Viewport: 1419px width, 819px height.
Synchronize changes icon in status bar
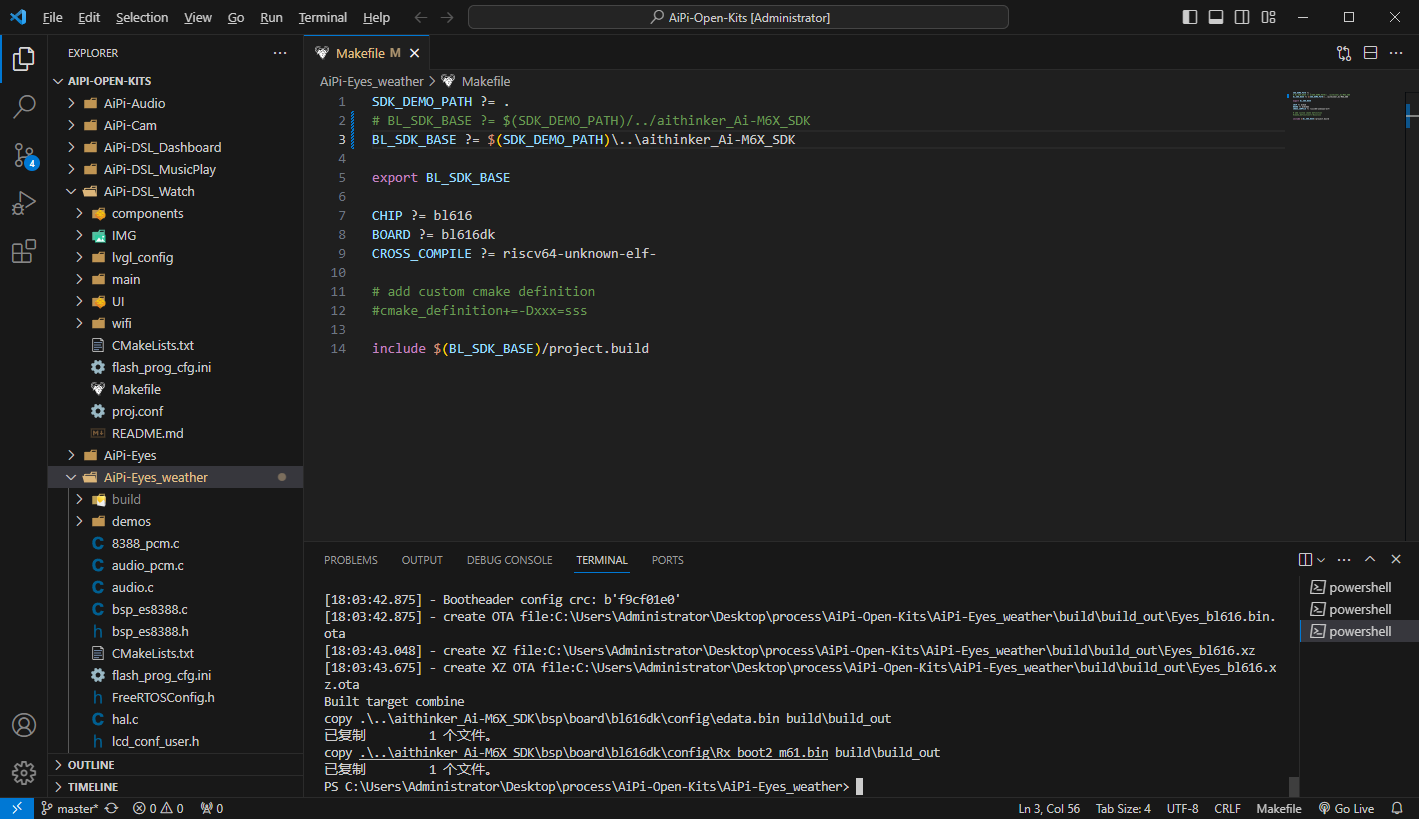111,808
